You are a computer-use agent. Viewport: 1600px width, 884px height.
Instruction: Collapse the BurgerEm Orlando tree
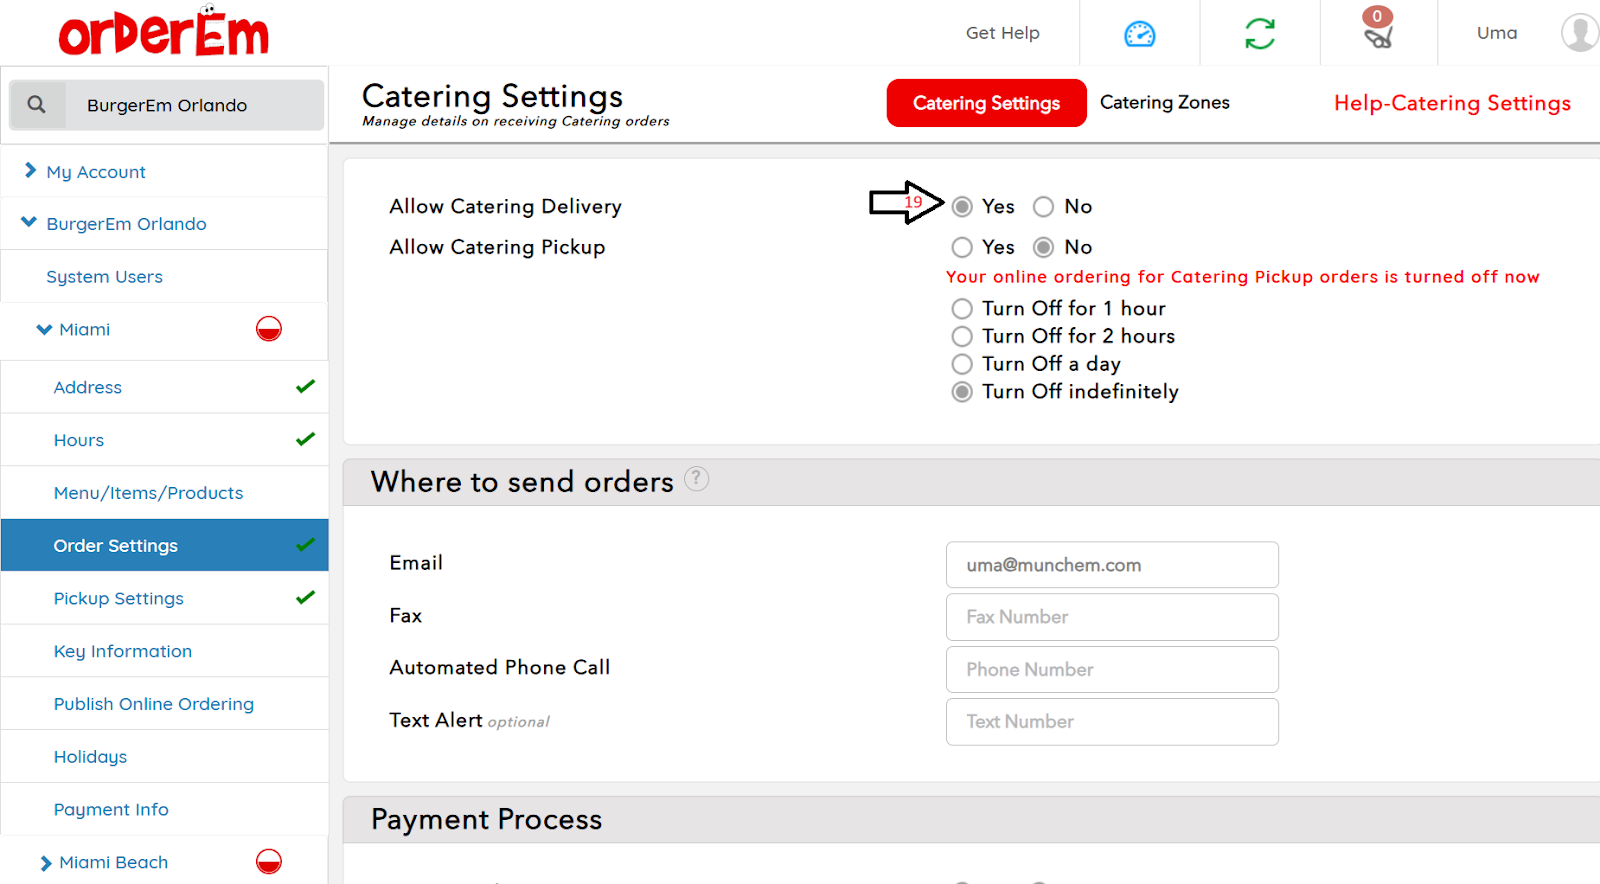29,223
